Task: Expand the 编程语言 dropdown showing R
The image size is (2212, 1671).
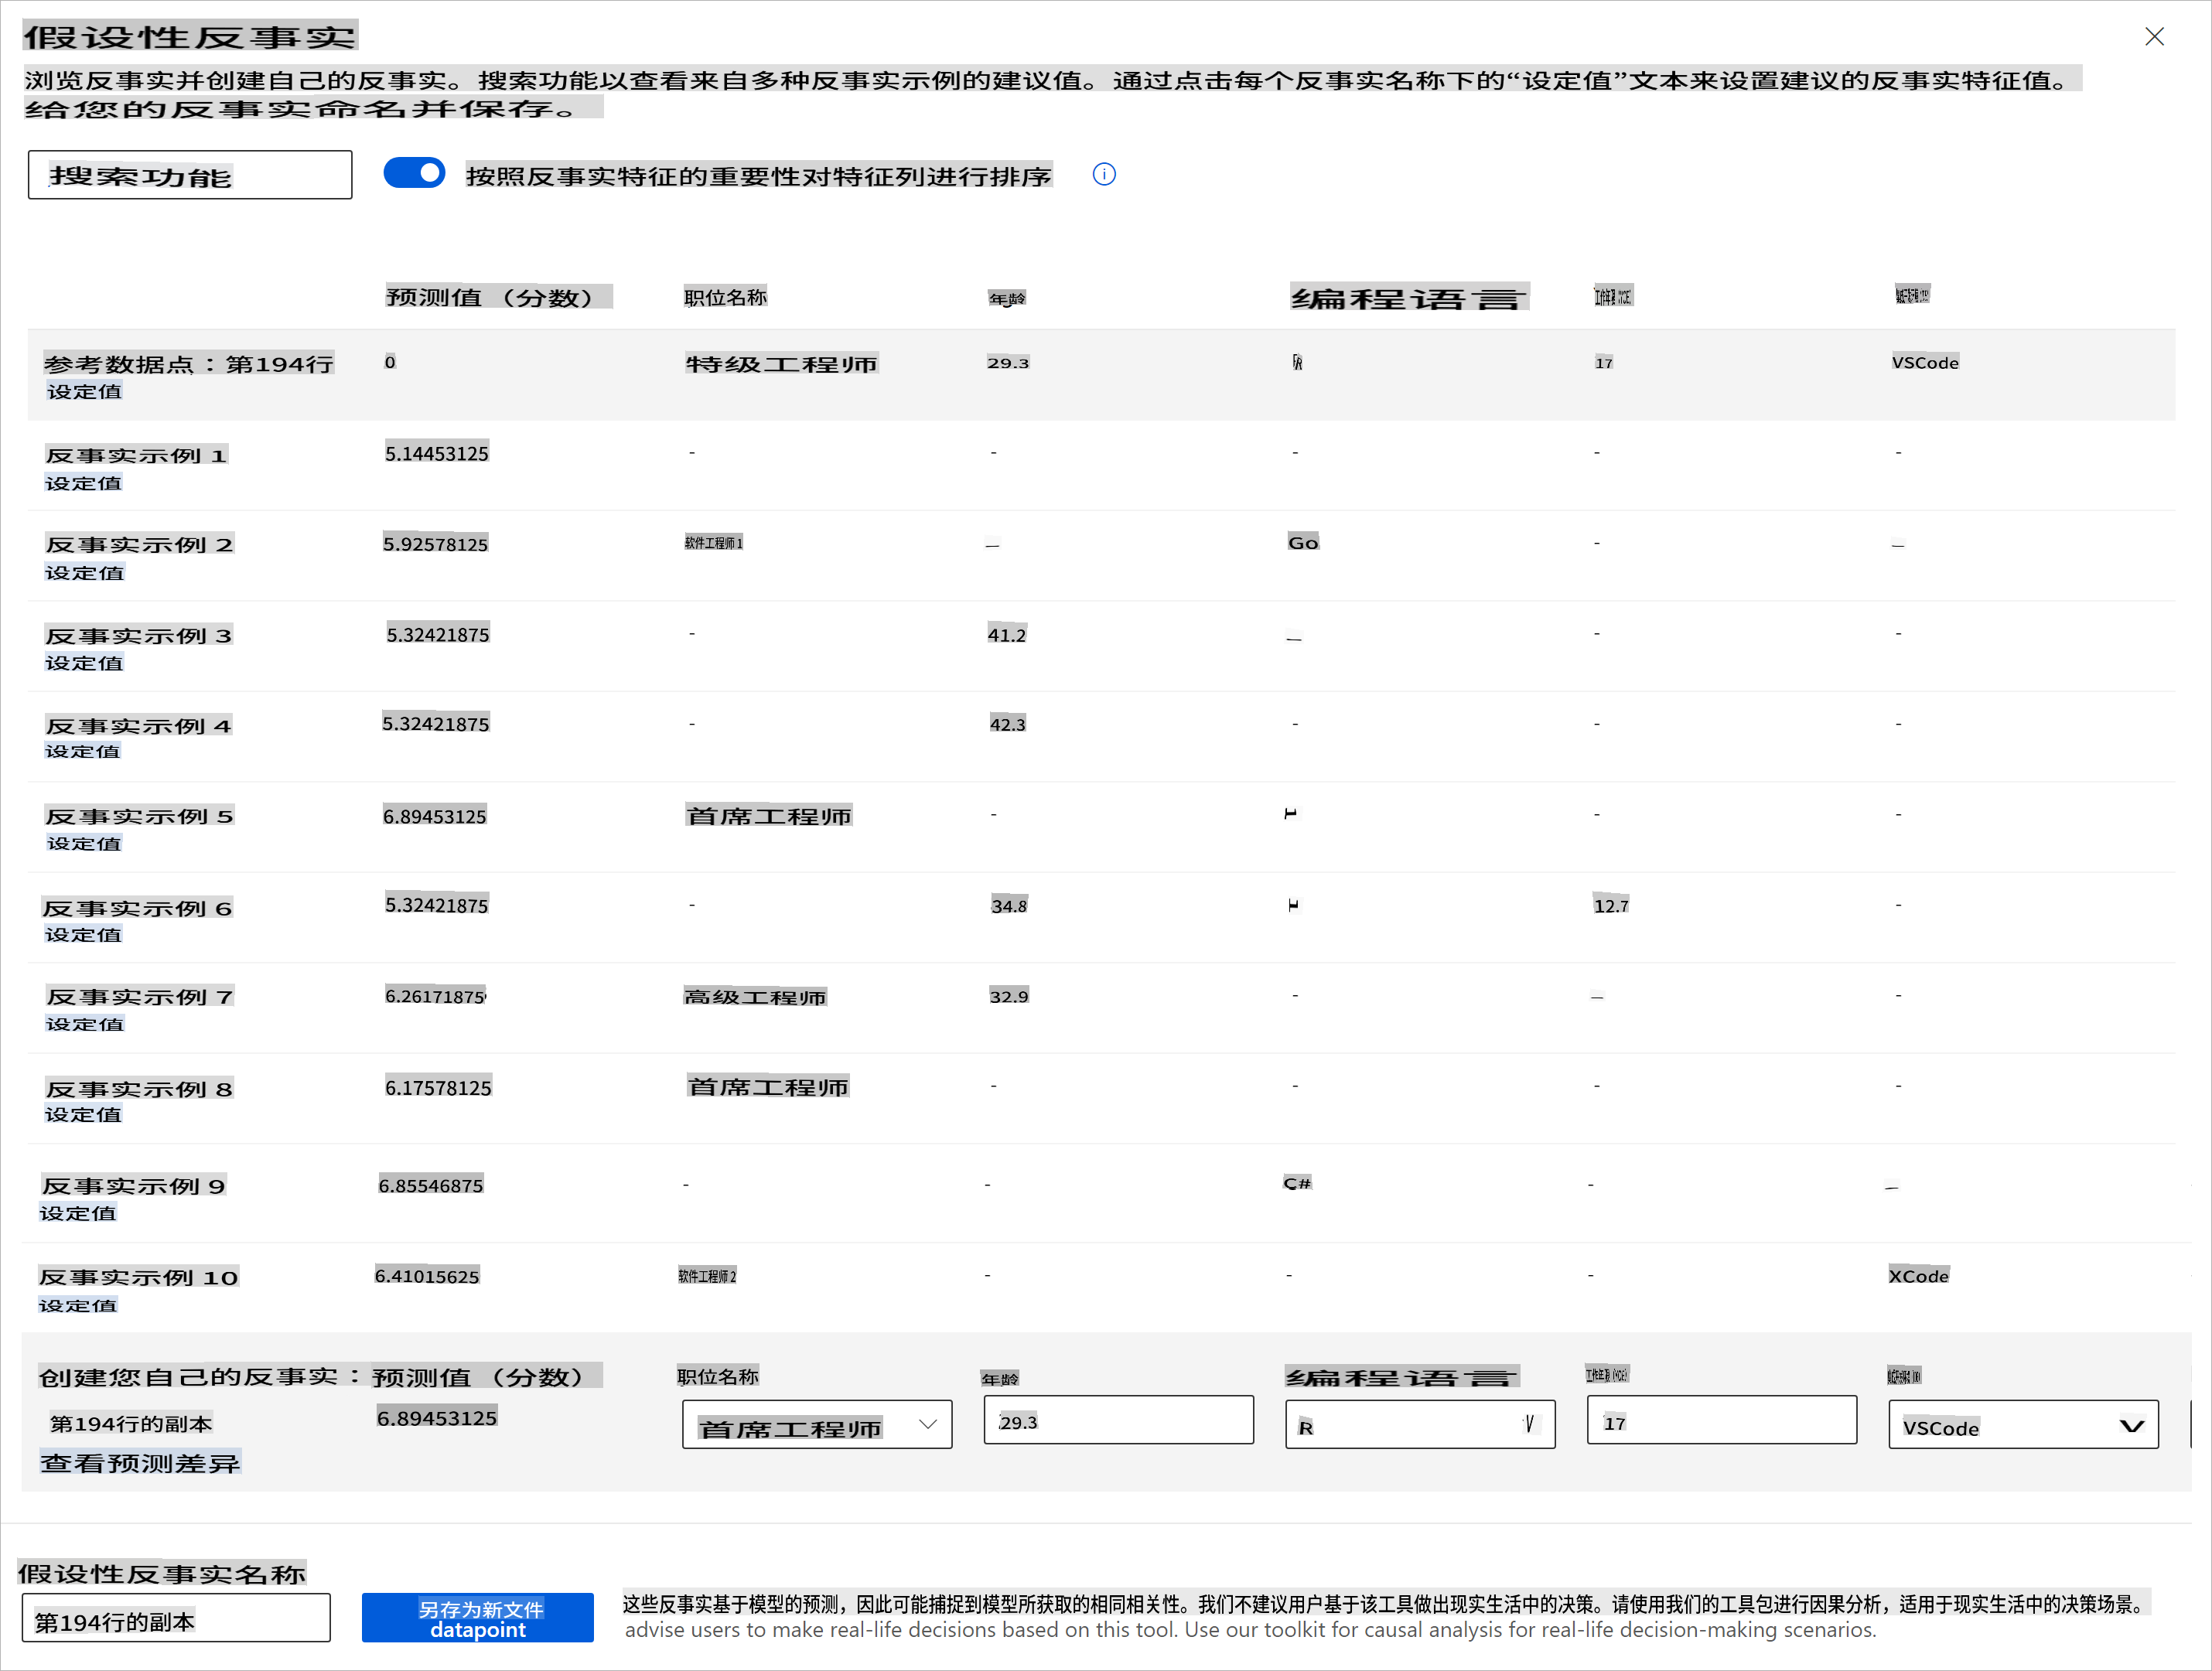Action: 1419,1425
